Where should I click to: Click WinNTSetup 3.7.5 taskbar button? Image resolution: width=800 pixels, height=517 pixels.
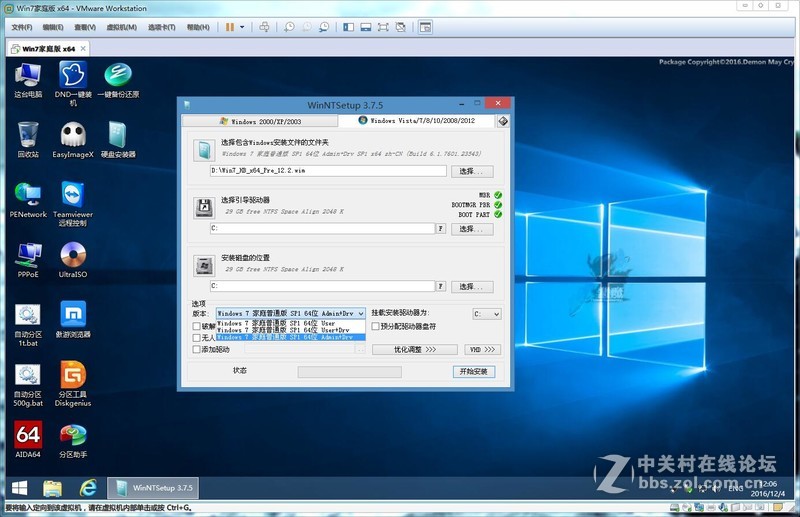tap(153, 488)
